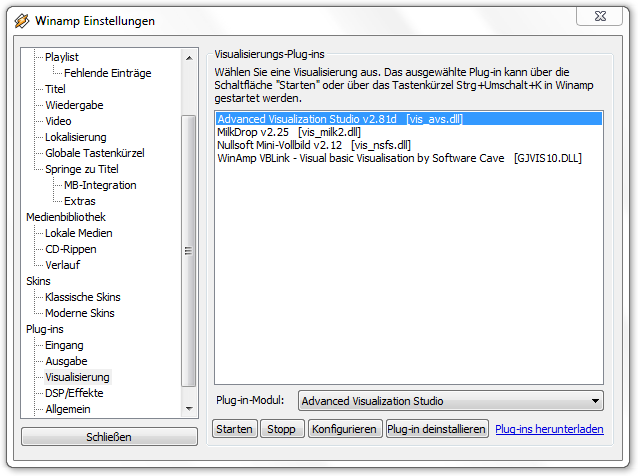Select Medienbibliothek category in tree
The image size is (638, 476).
[x=65, y=217]
